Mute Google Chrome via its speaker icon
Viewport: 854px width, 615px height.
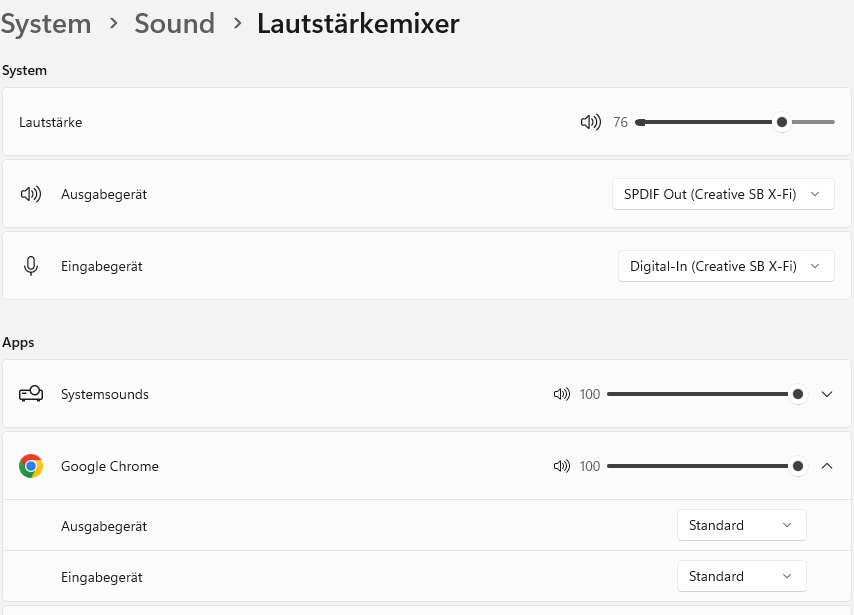click(562, 466)
